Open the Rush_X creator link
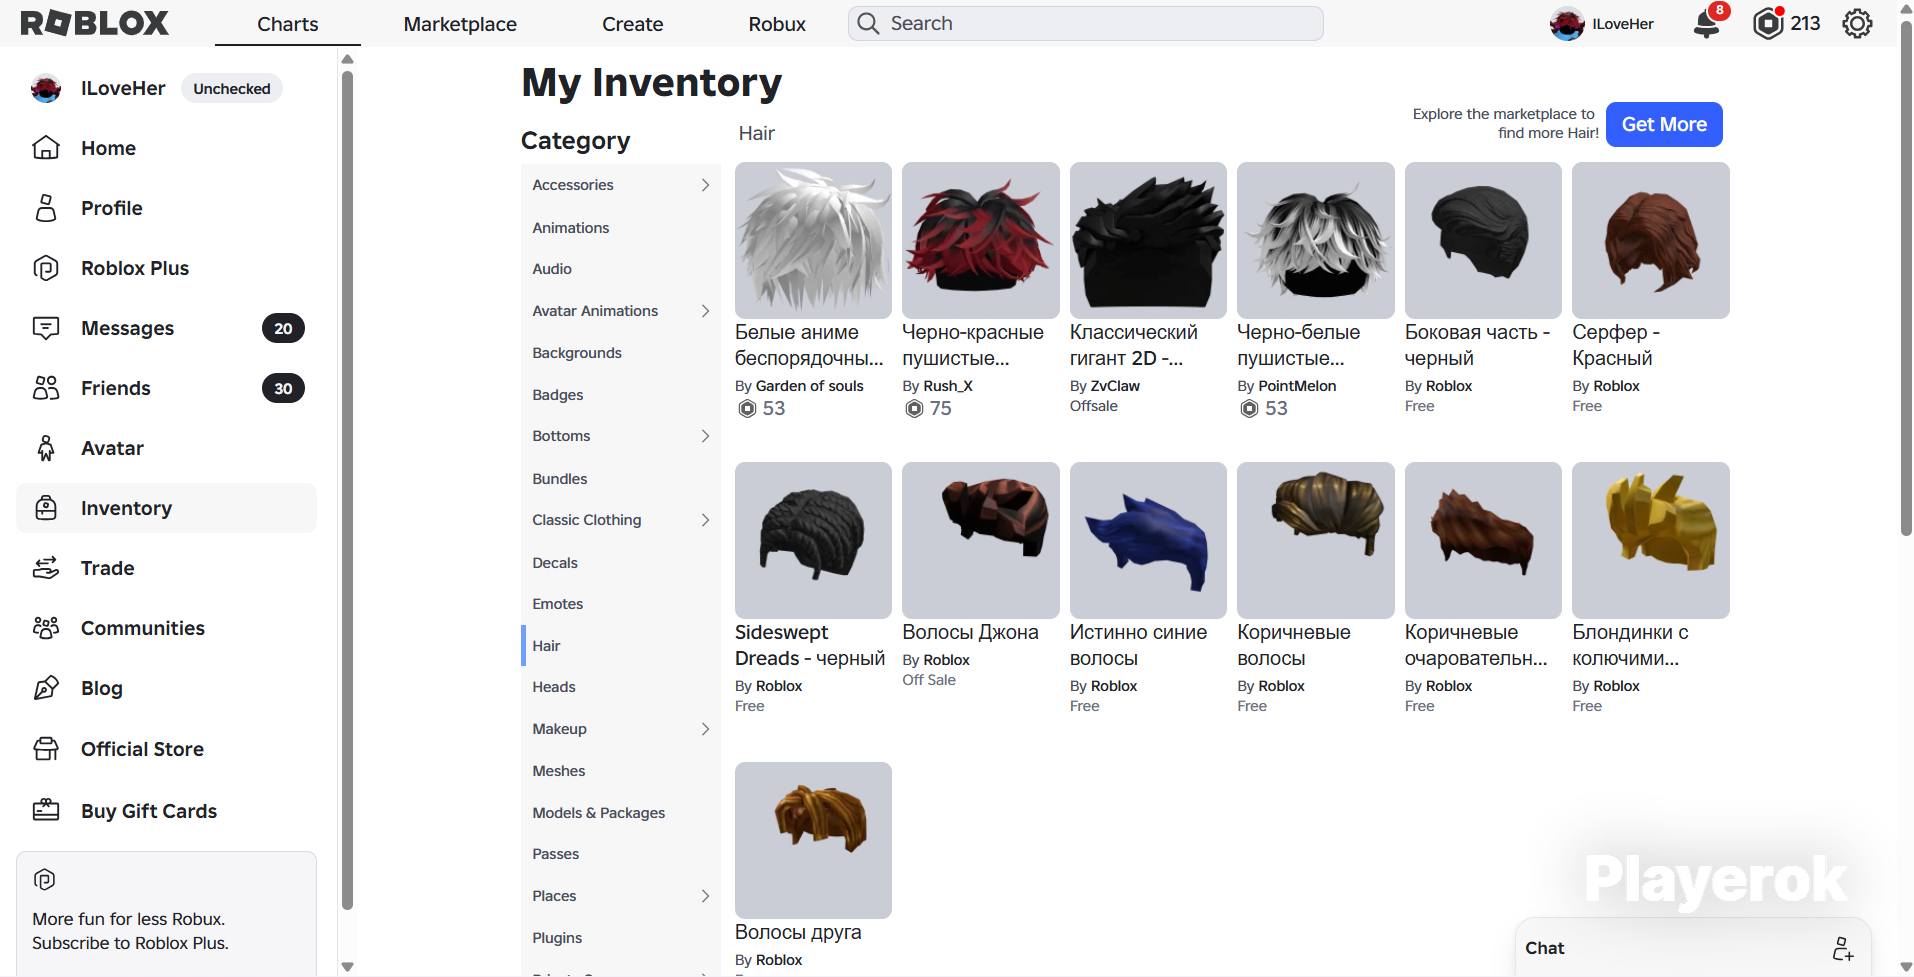Viewport: 1914px width, 977px height. [x=947, y=386]
